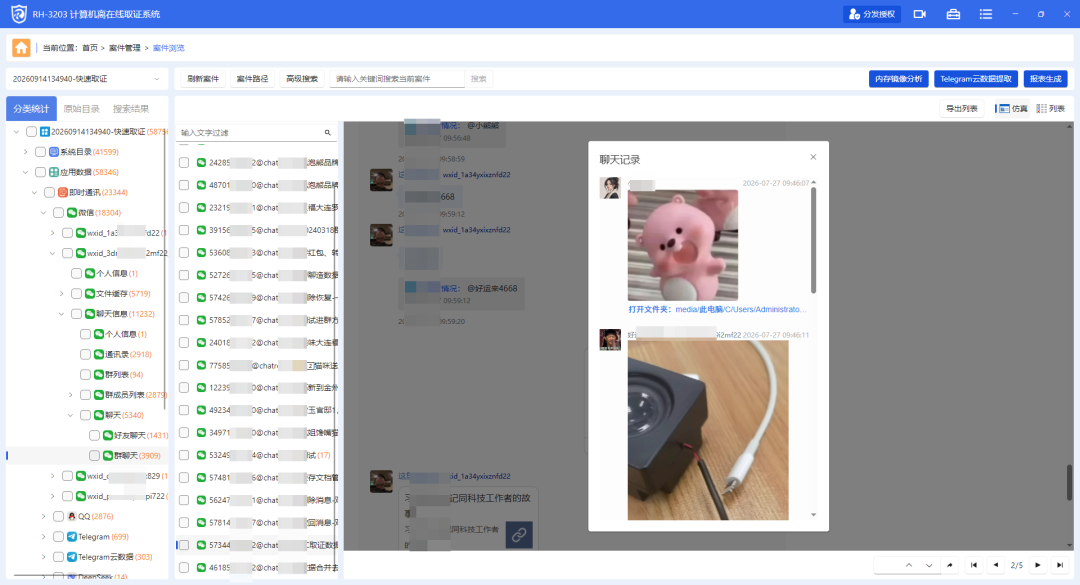
Task: Click the chat record popup scrollbar
Action: tap(813, 240)
